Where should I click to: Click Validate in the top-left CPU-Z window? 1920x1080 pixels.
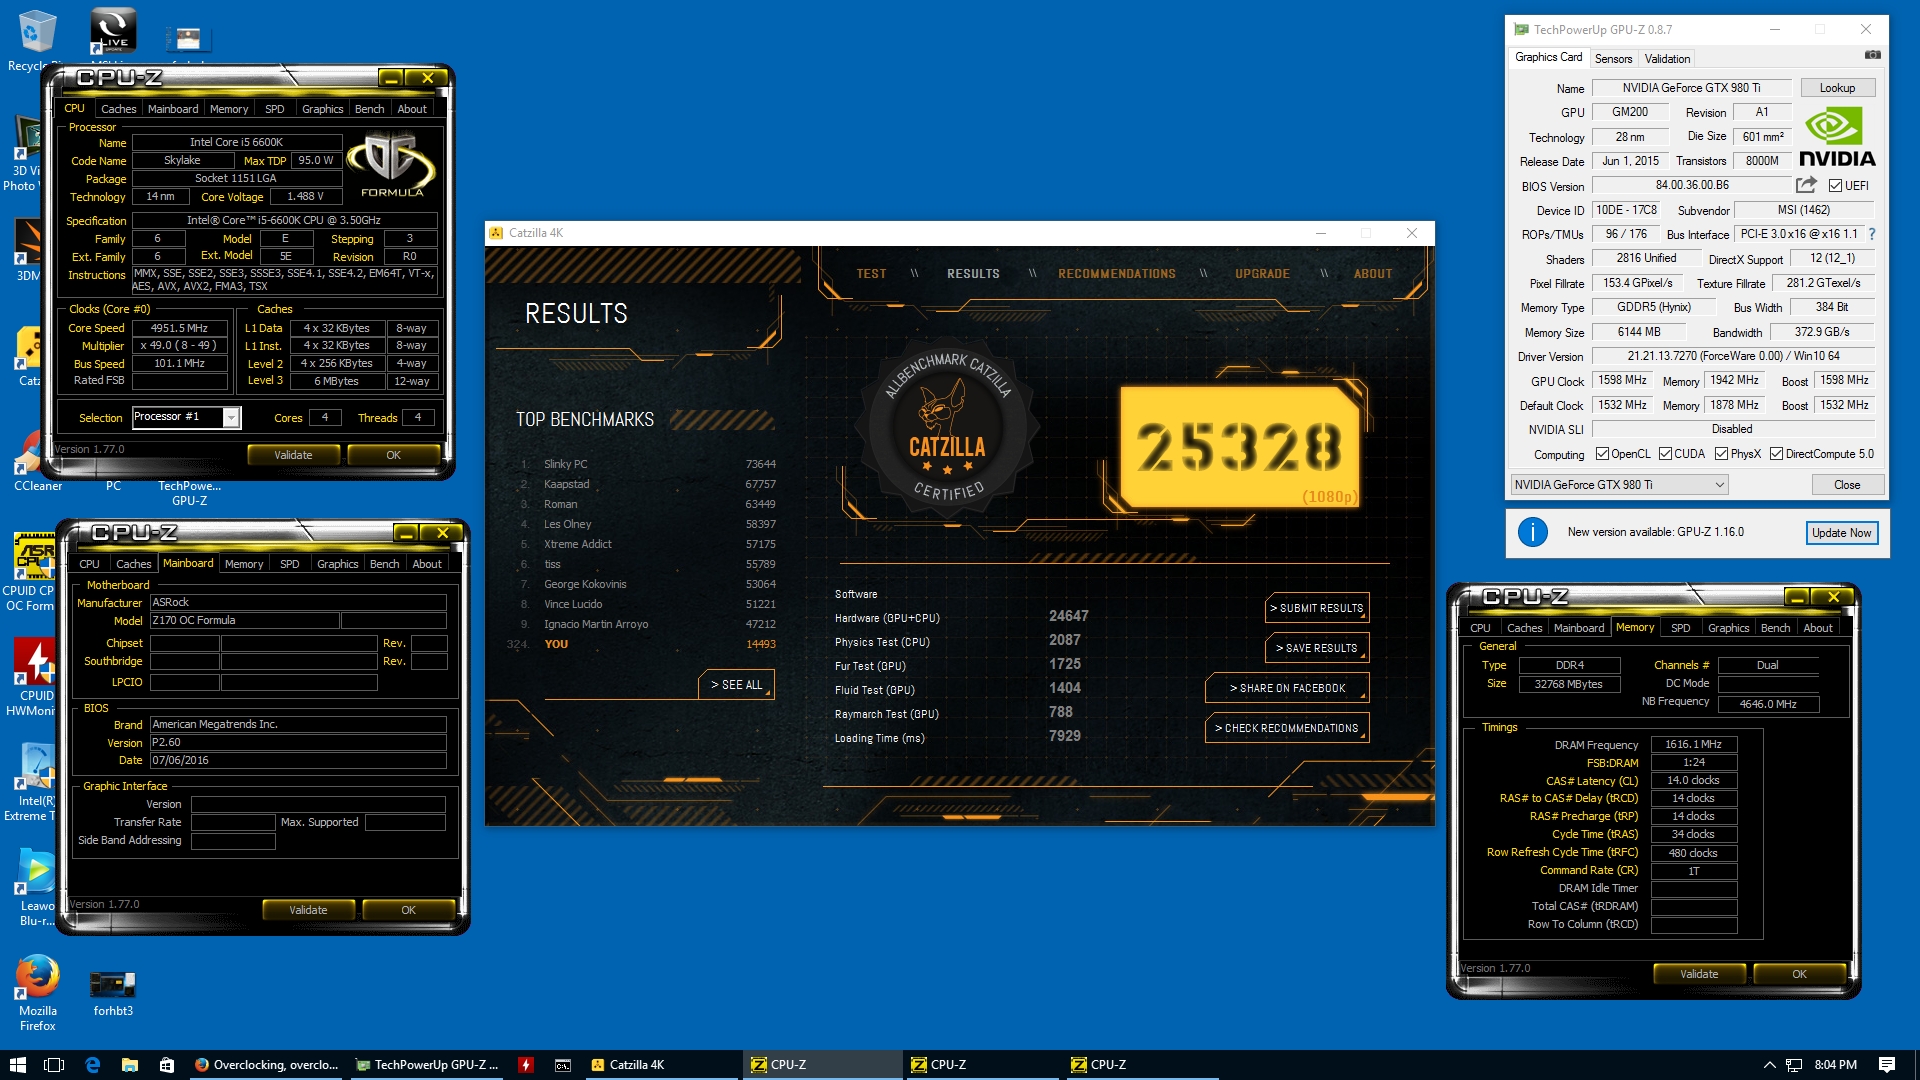click(293, 455)
